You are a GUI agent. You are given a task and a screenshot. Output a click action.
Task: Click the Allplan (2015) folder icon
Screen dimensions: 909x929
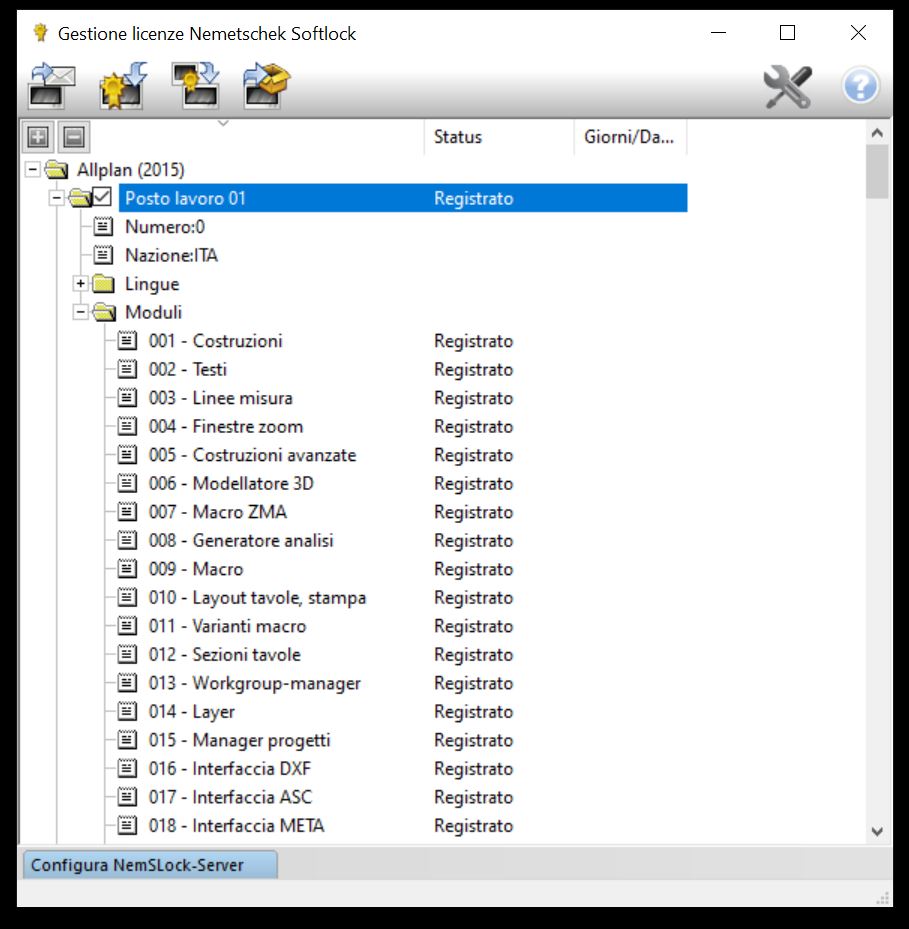56,169
